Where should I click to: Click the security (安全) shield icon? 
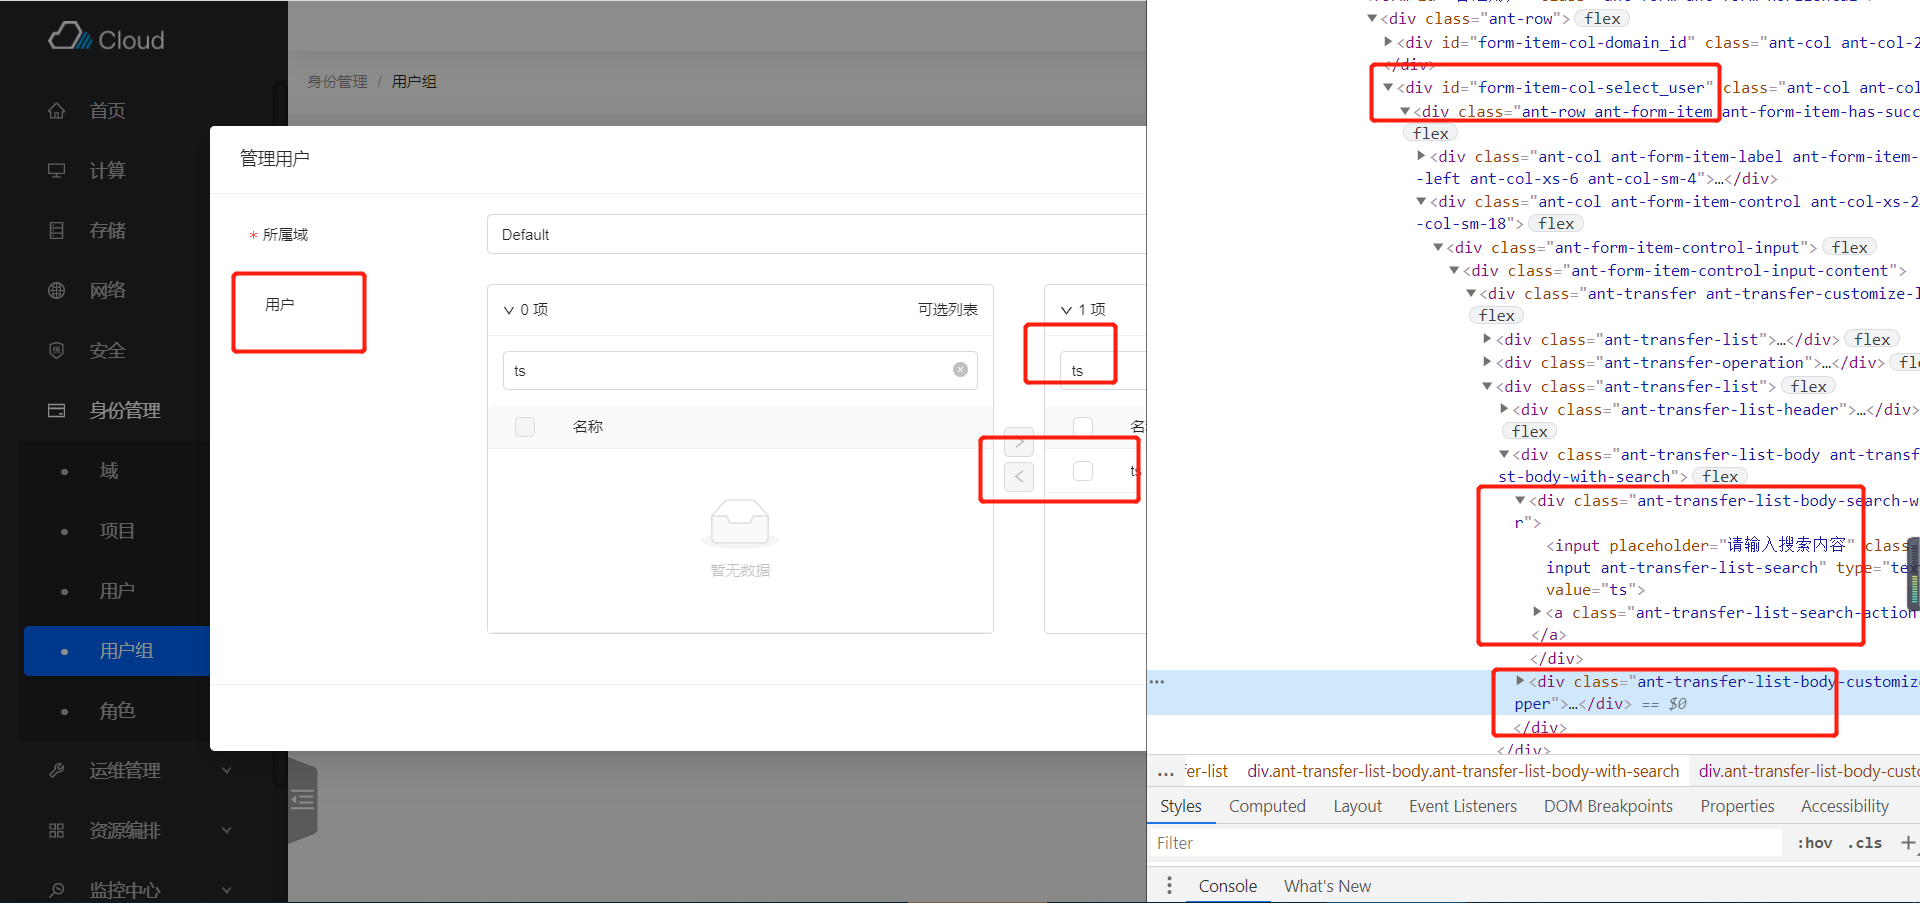point(57,351)
